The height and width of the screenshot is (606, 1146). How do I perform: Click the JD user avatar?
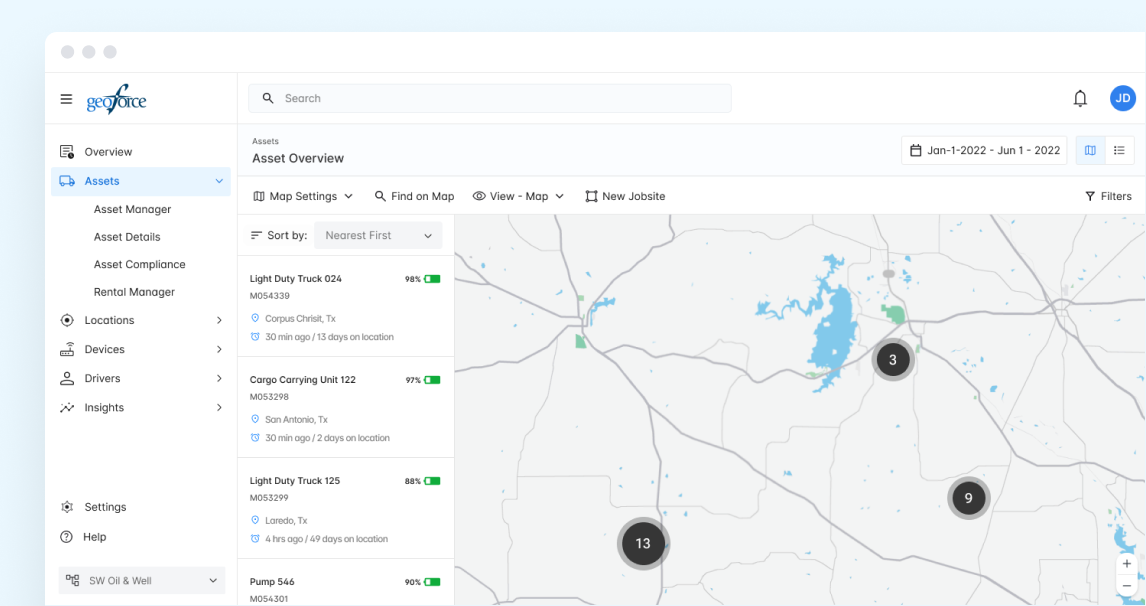point(1122,98)
